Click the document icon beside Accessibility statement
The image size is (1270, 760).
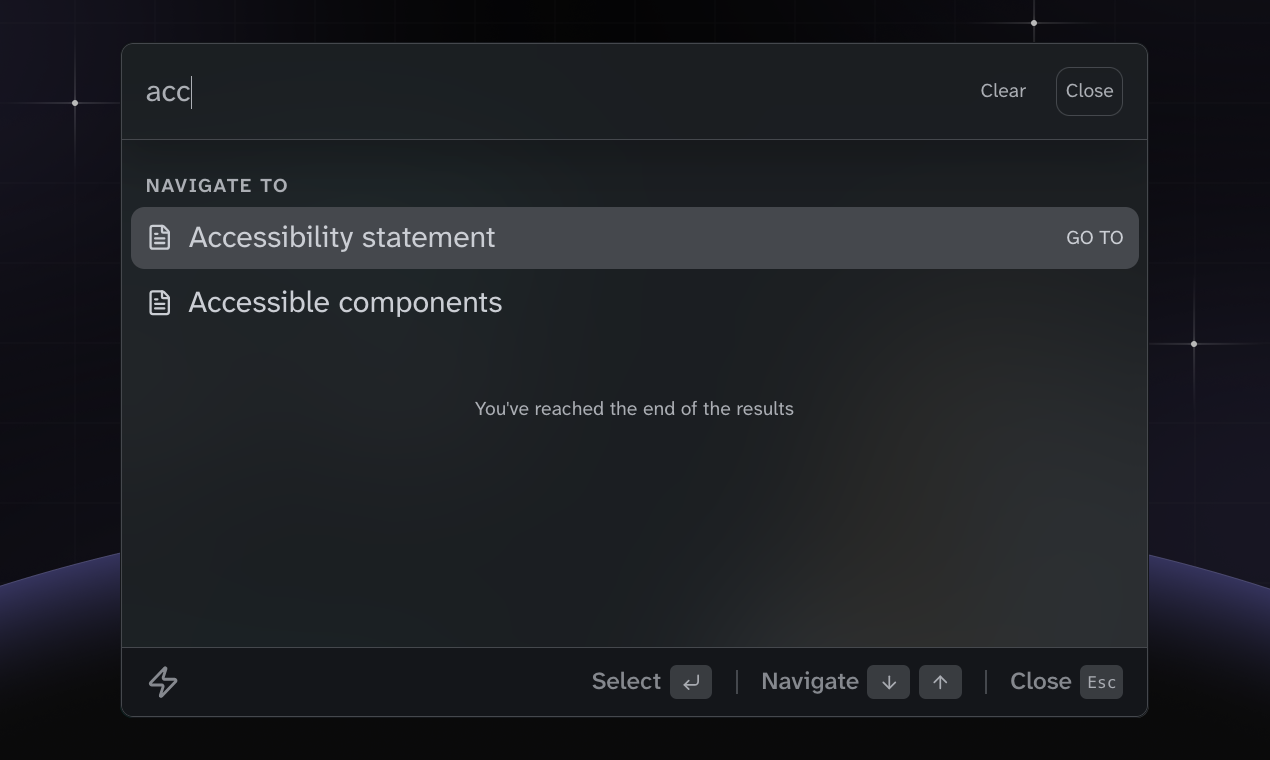pos(160,237)
